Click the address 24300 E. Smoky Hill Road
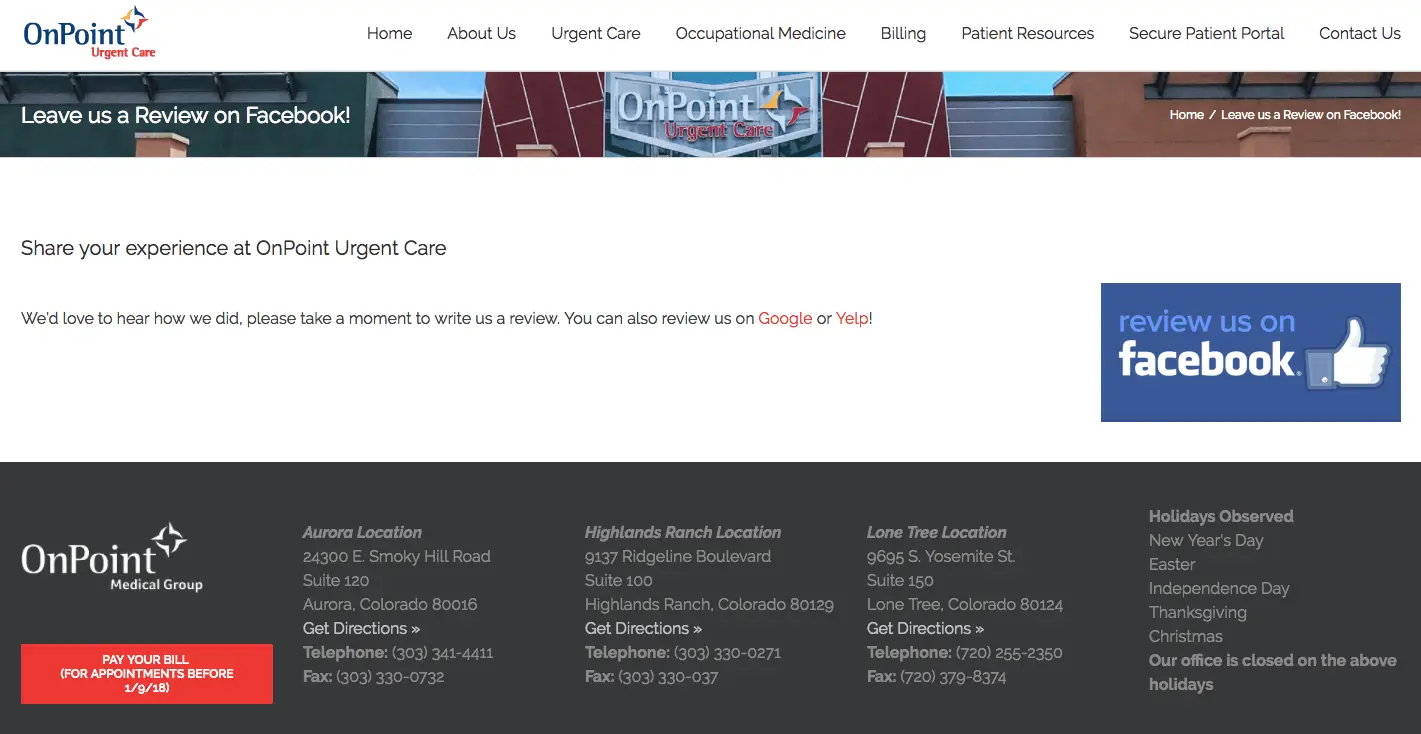The image size is (1421, 734). 397,556
